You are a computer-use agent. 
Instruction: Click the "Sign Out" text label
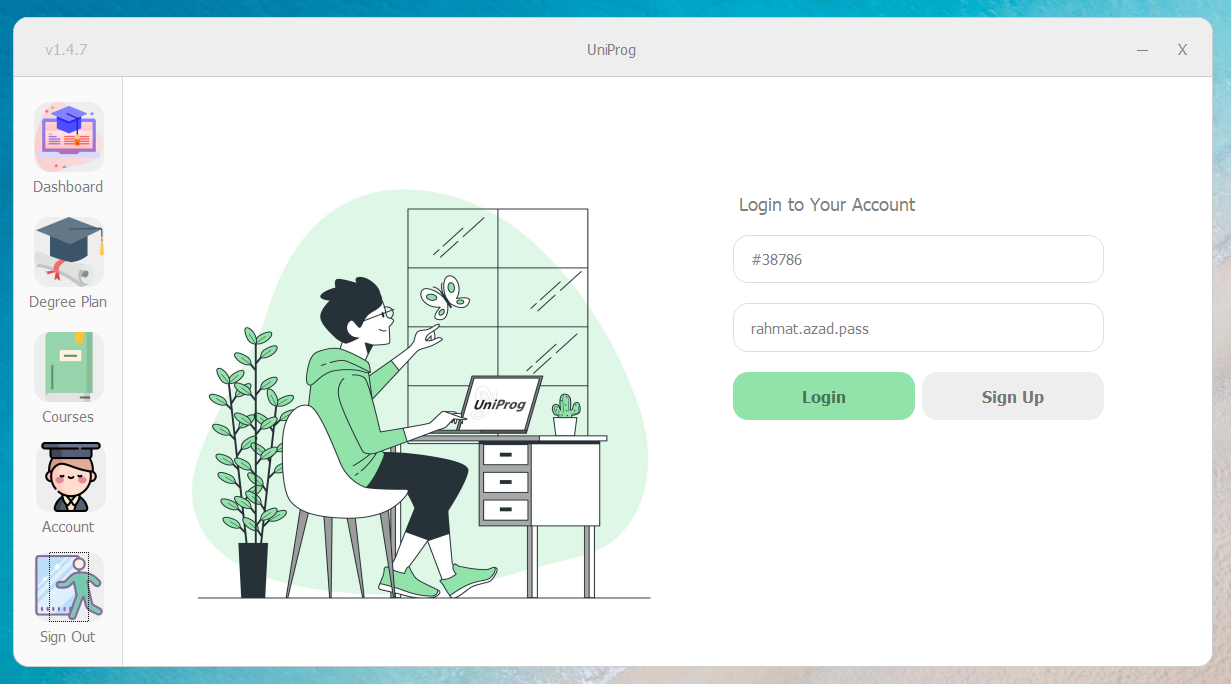click(x=68, y=637)
